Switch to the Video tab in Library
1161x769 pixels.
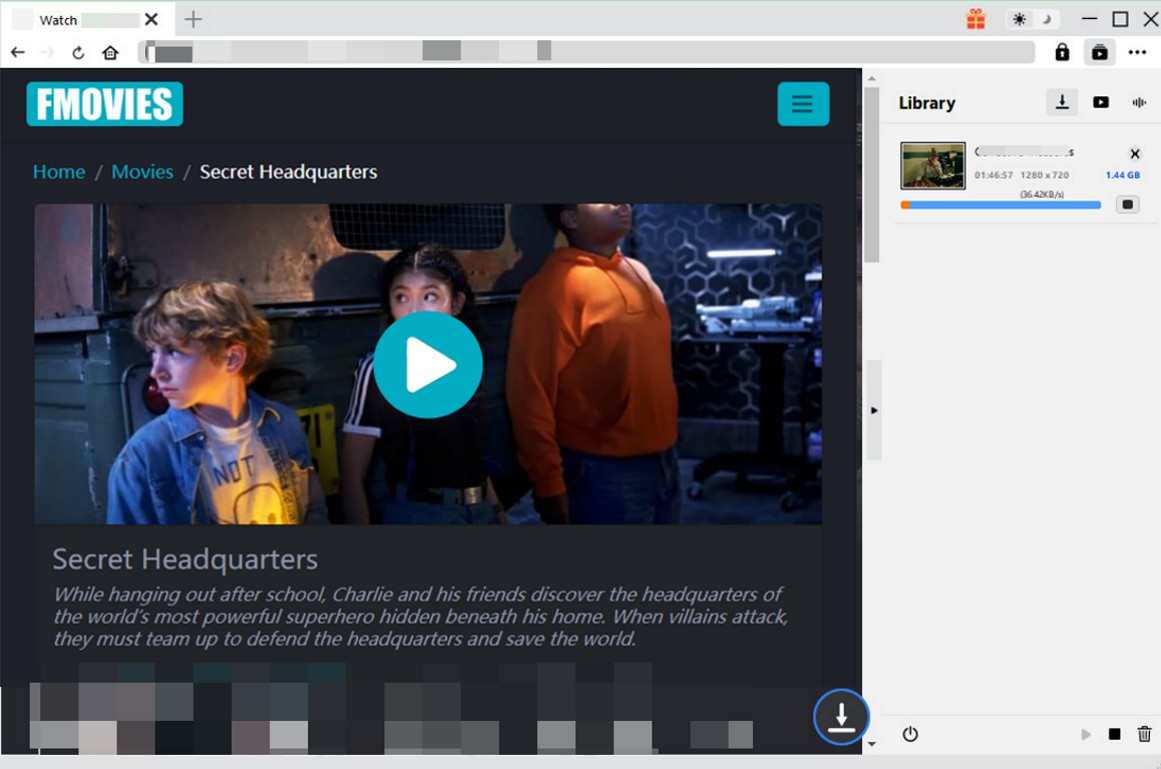click(x=1101, y=102)
